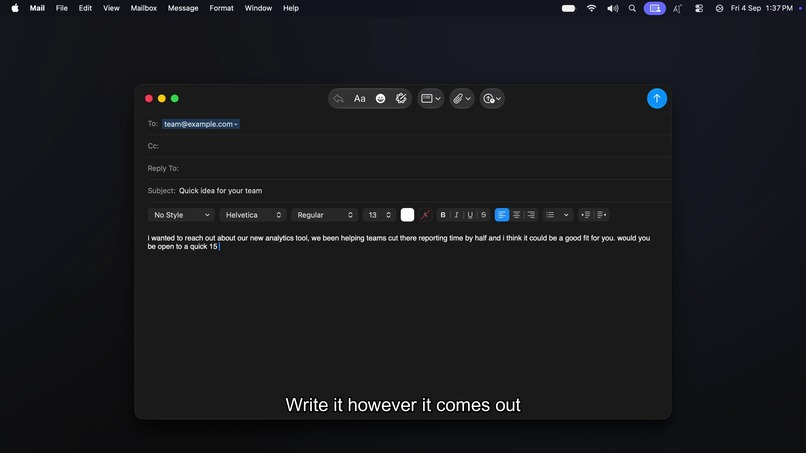This screenshot has height=453, width=806.
Task: Open the Window menu
Action: (x=258, y=8)
